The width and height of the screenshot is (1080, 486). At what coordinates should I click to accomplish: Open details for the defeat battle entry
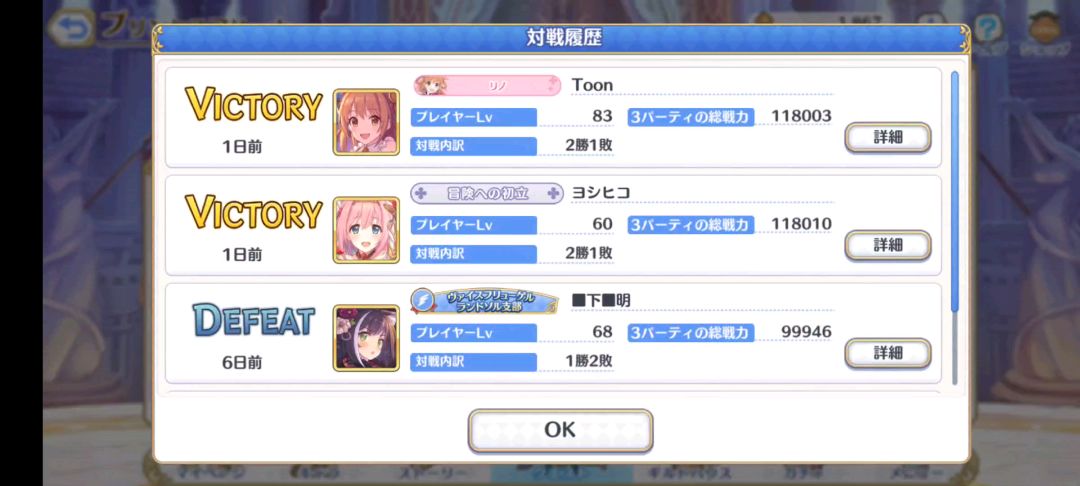coord(888,353)
